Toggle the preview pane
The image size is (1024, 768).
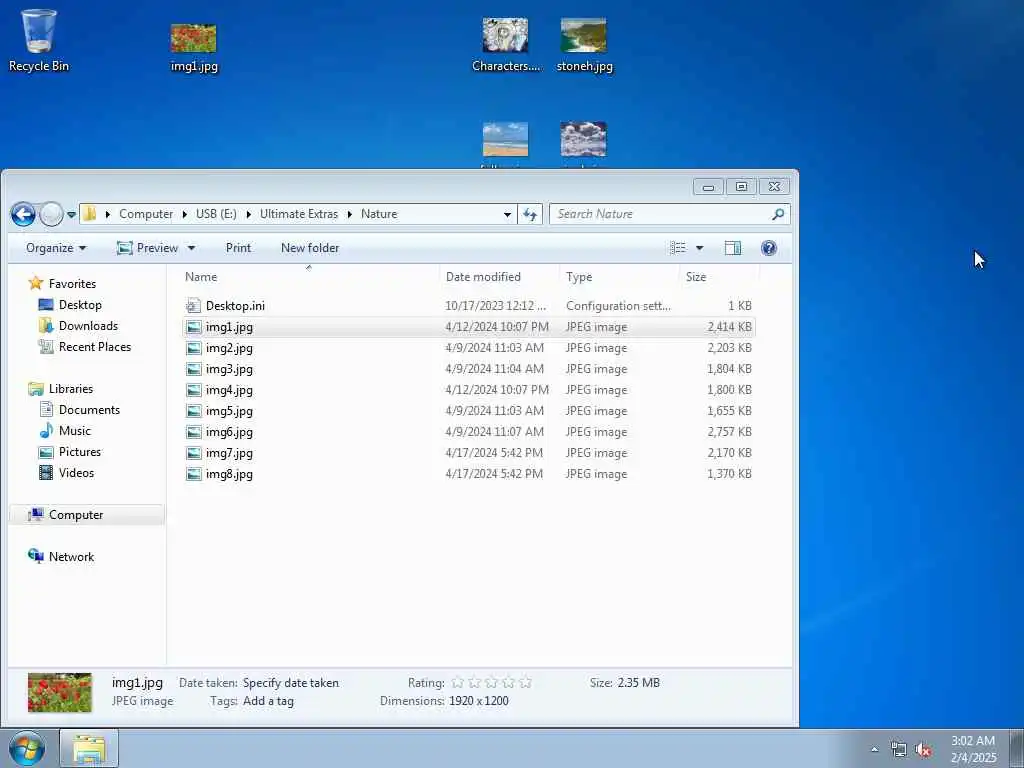(733, 248)
